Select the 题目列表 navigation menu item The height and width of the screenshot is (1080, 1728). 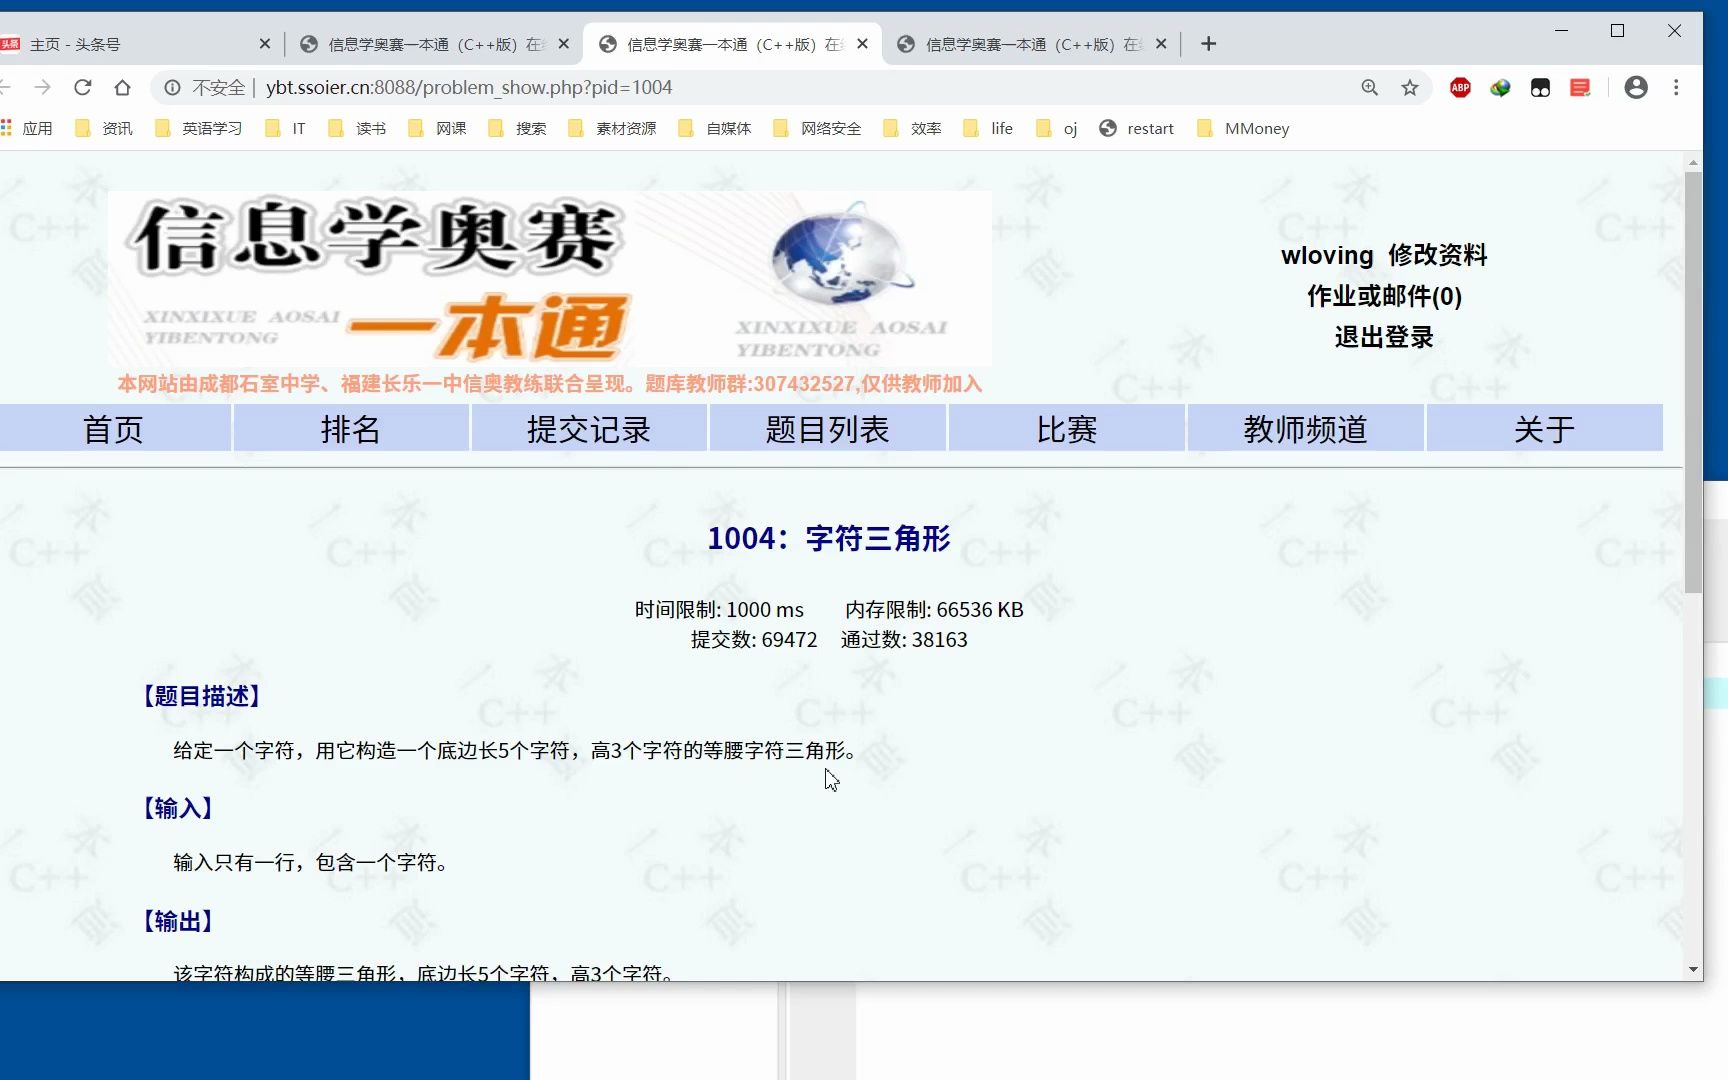tap(827, 428)
